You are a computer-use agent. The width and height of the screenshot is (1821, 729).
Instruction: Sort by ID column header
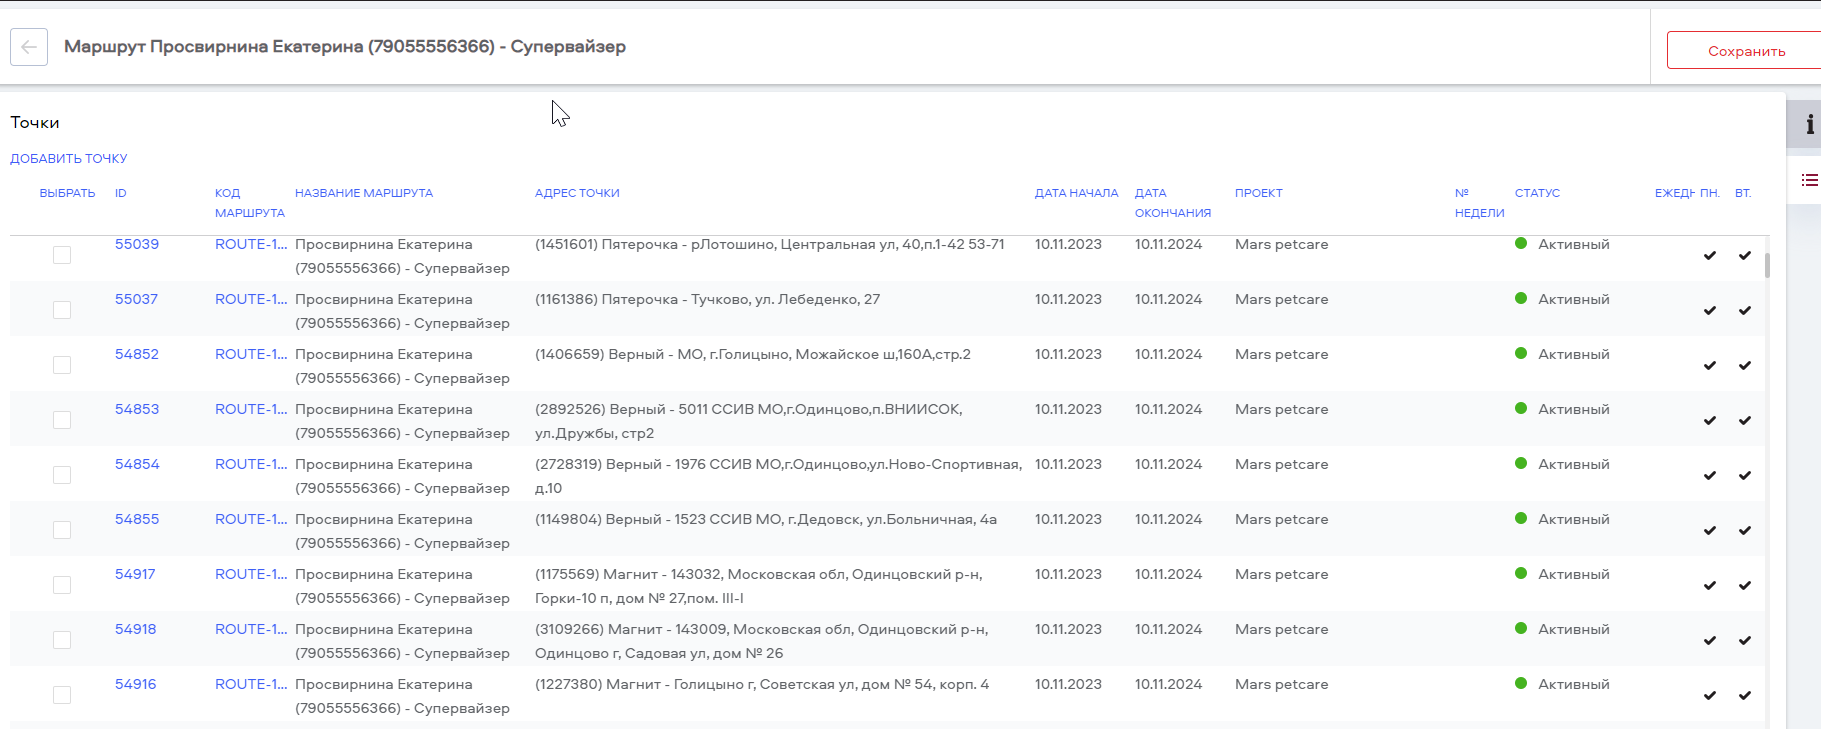(121, 193)
